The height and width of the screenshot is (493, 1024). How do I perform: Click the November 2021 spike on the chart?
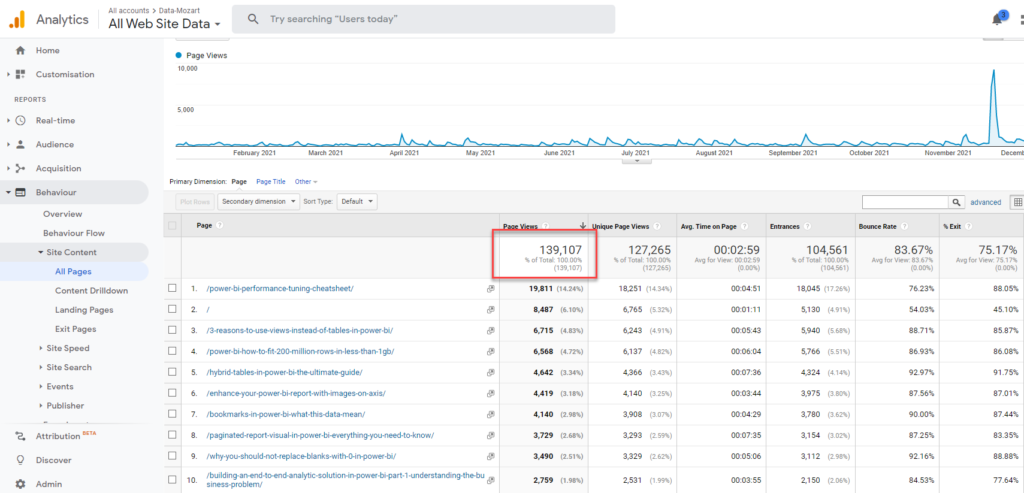click(993, 71)
